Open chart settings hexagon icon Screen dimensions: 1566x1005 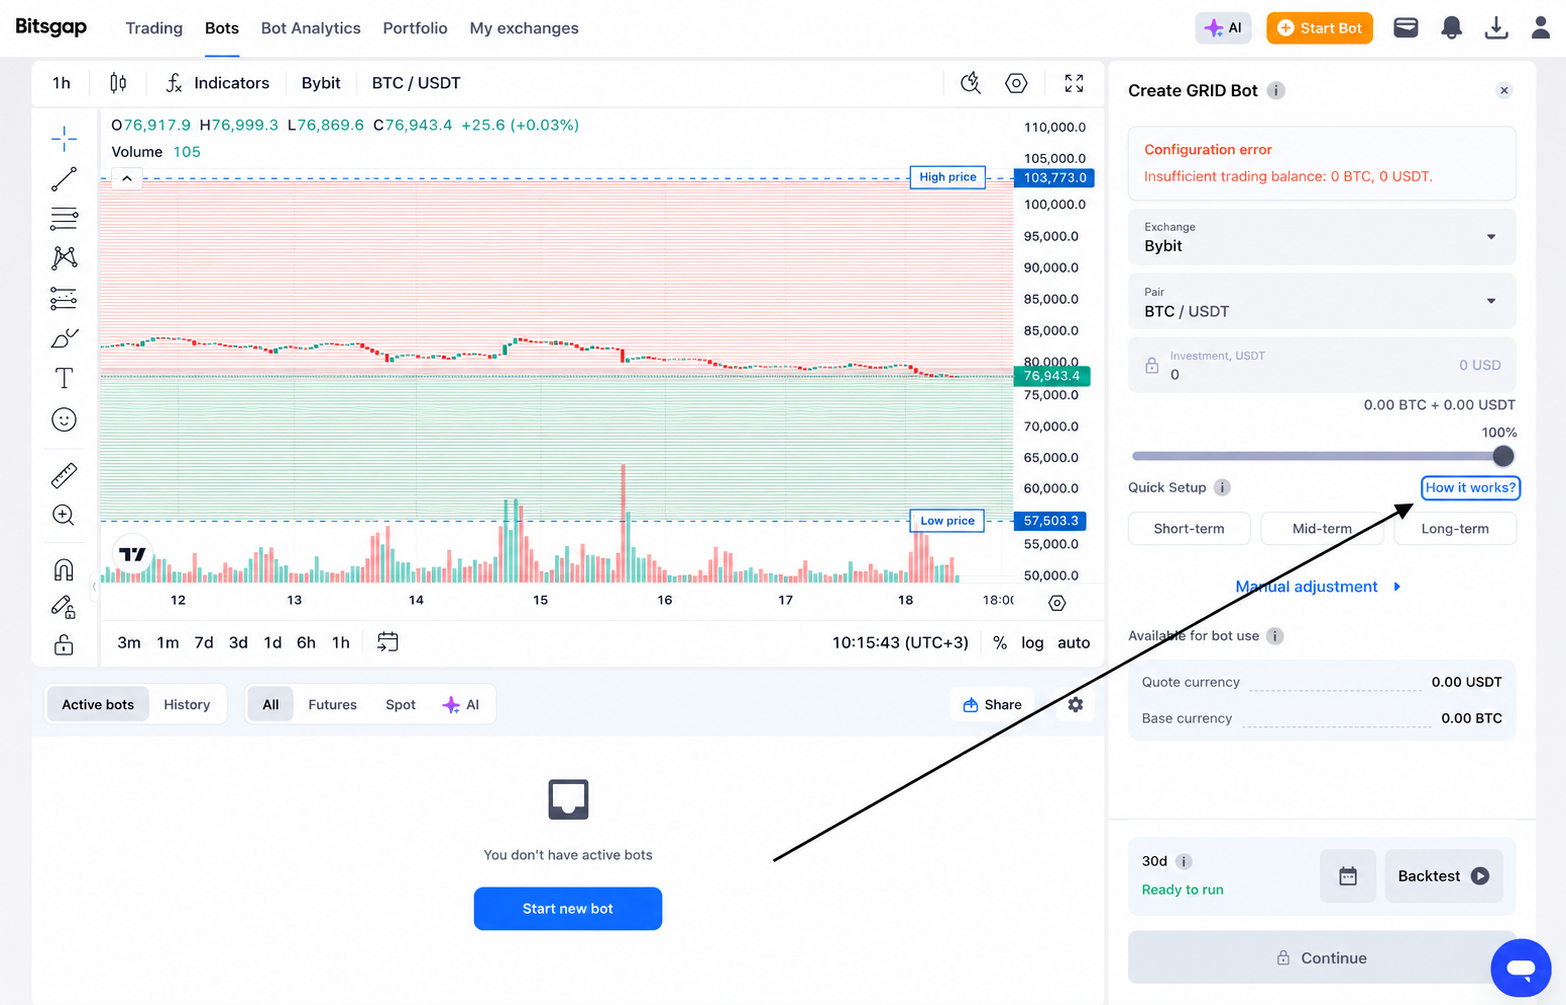point(1016,83)
